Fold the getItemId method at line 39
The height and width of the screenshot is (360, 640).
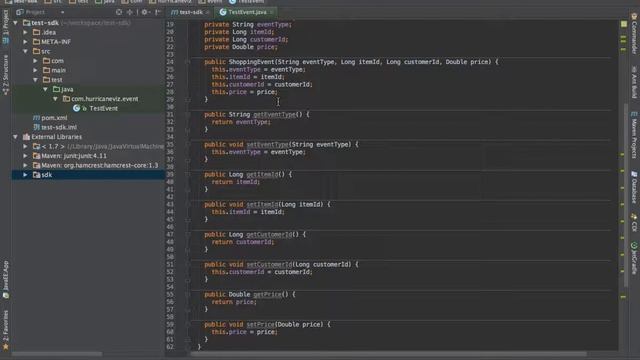coord(188,174)
